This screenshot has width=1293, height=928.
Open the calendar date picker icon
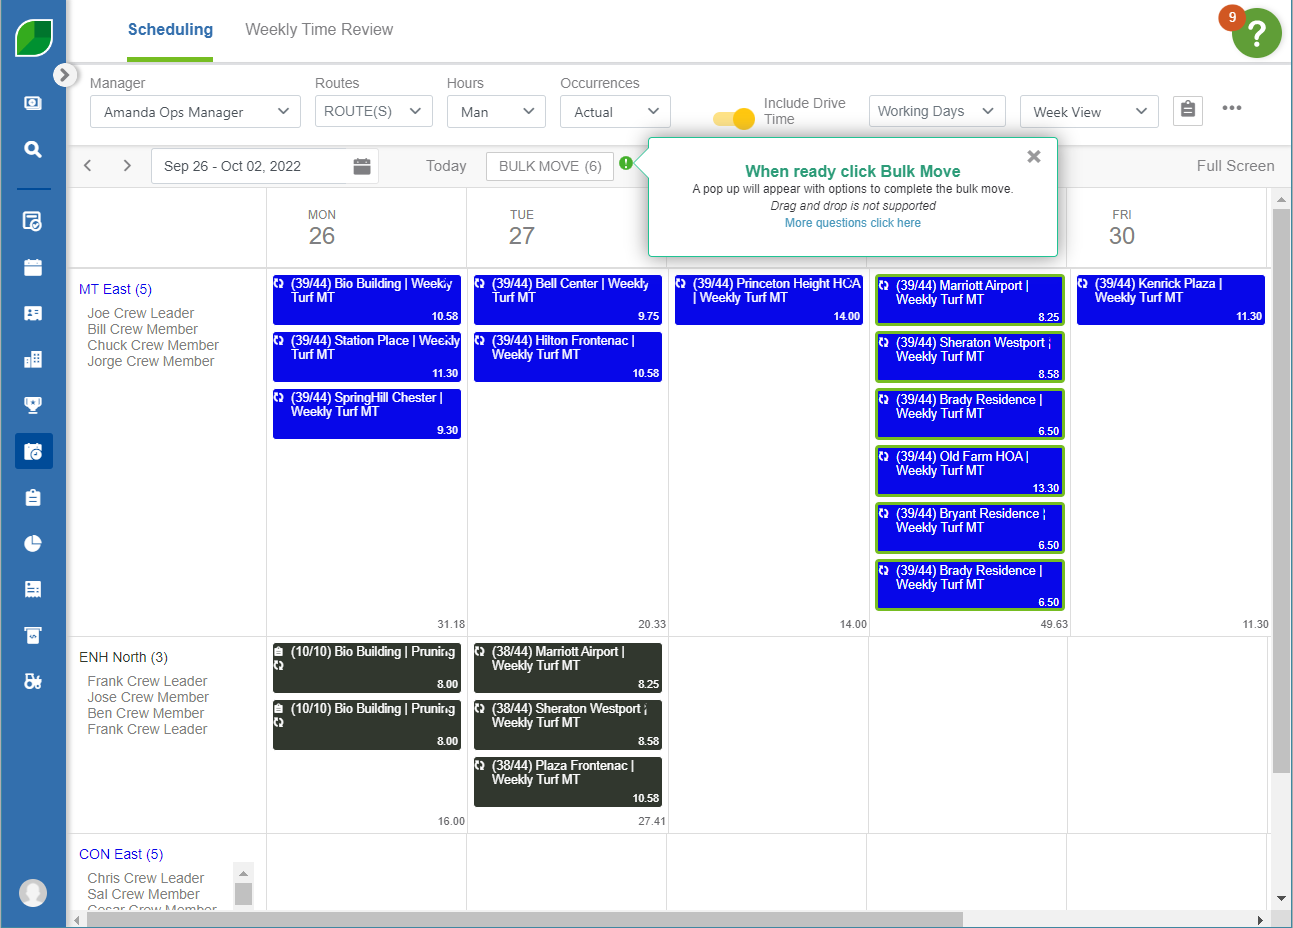[x=362, y=166]
